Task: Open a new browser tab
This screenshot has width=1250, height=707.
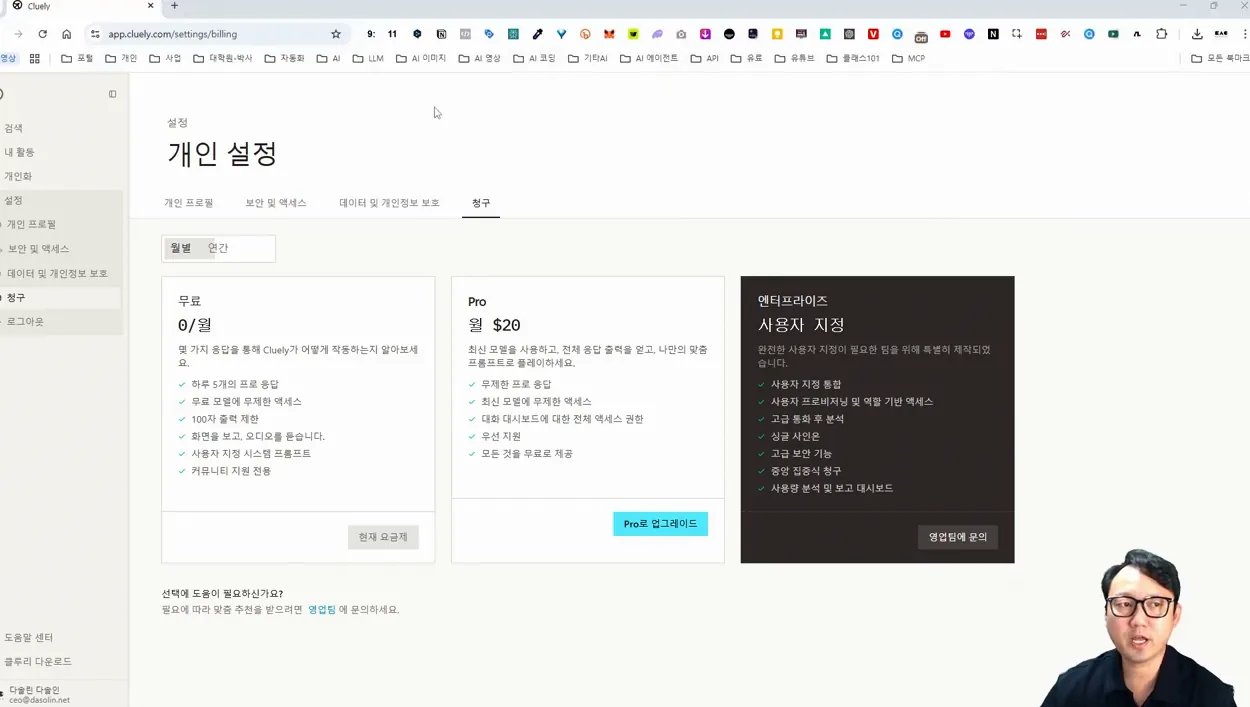Action: (x=174, y=6)
